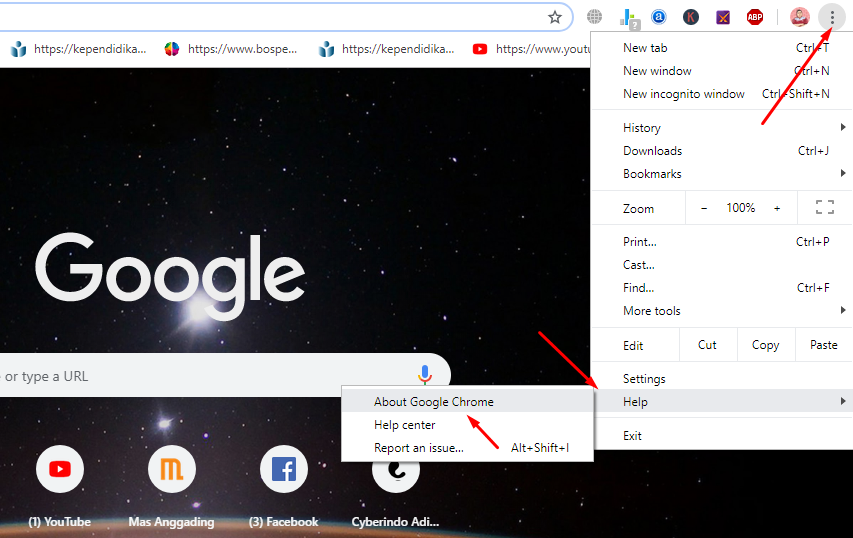Open the YouTube bookmark in bookmarks bar
This screenshot has height=538, width=853.
[x=531, y=49]
